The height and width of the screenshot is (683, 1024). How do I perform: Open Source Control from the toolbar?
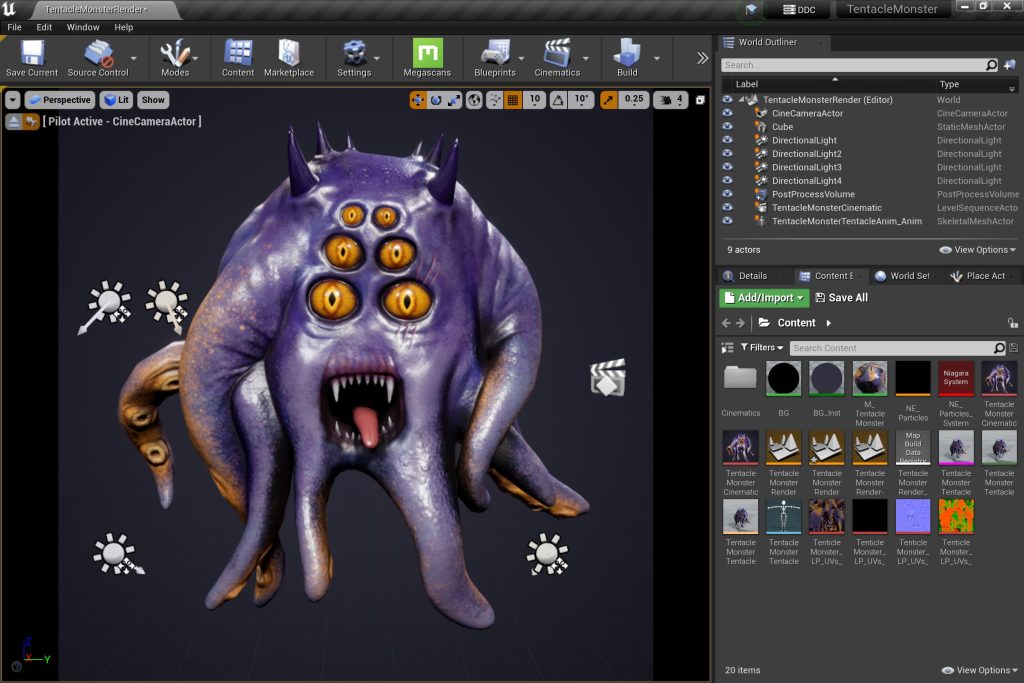(x=98, y=58)
